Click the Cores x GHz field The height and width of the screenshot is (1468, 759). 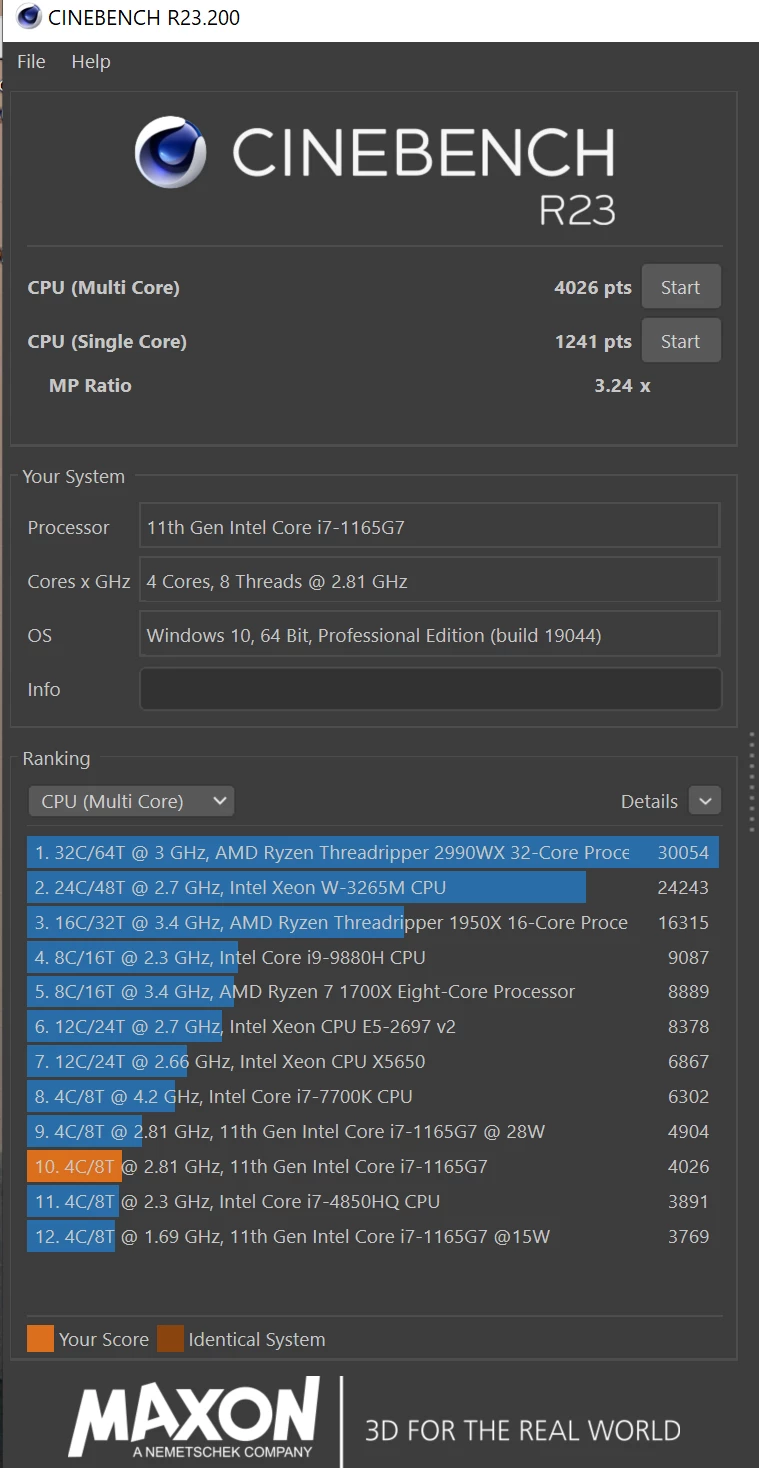[x=430, y=581]
